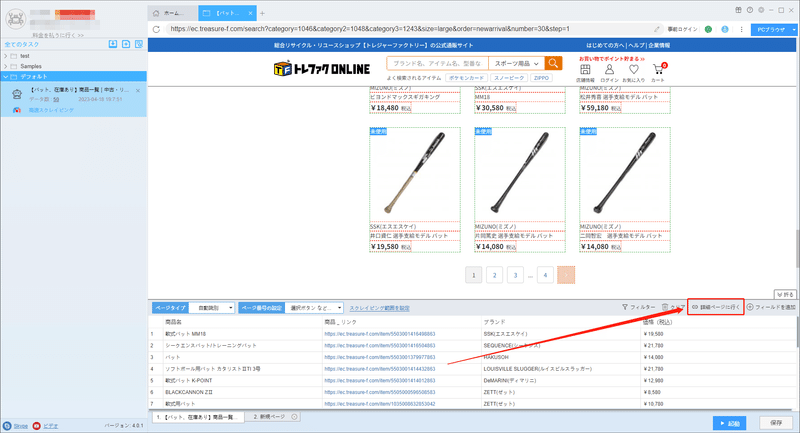This screenshot has height=433, width=800.
Task: Click the import task icon next to 全てのタスク
Action: (x=113, y=44)
